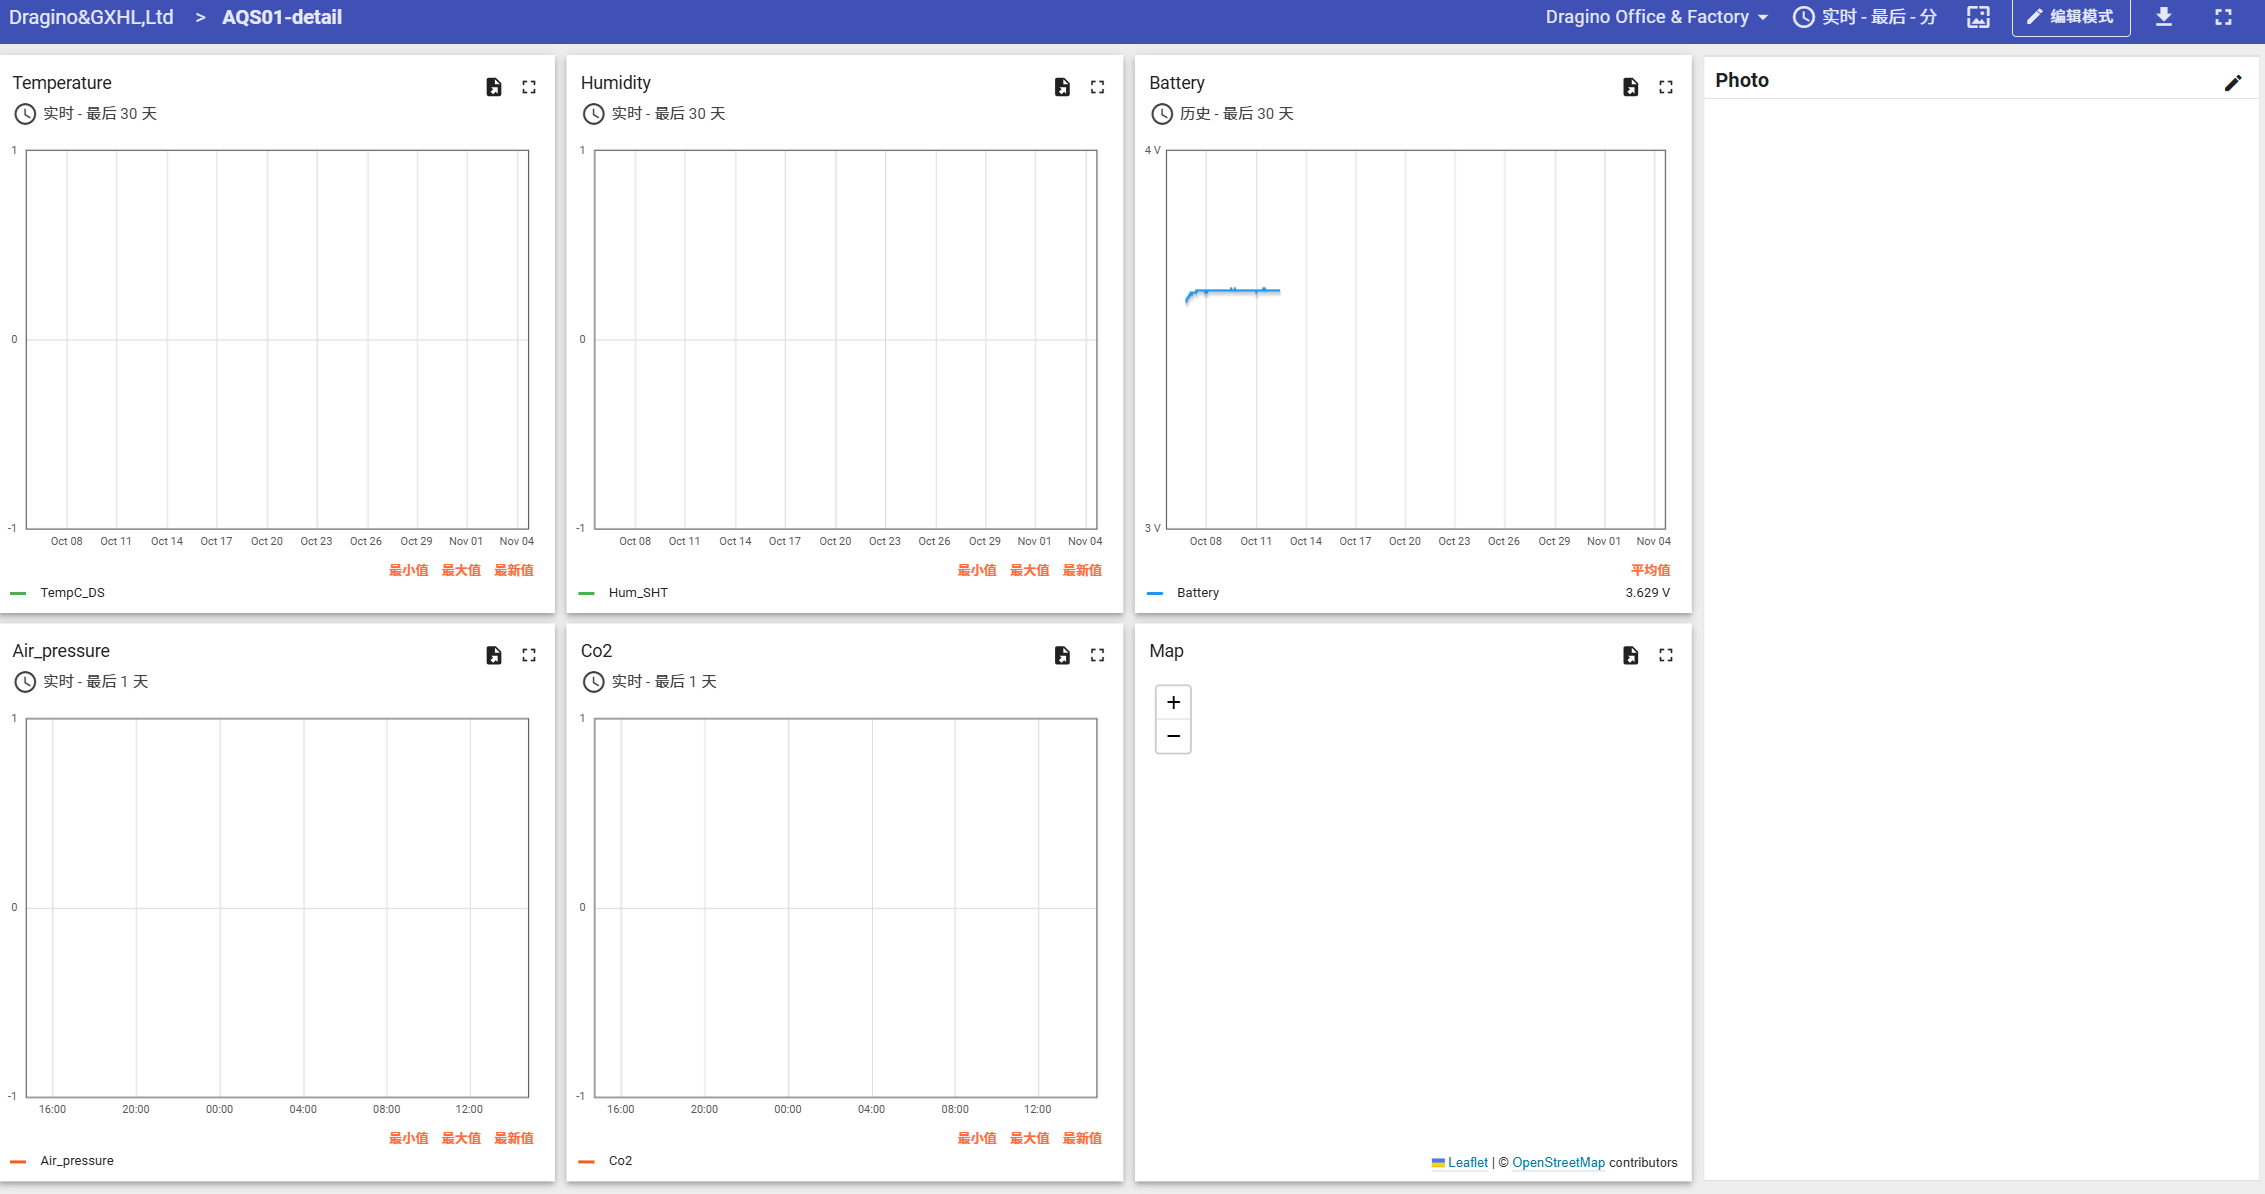The image size is (2265, 1194).
Task: Expand the Map widget to fullscreen
Action: click(1665, 655)
